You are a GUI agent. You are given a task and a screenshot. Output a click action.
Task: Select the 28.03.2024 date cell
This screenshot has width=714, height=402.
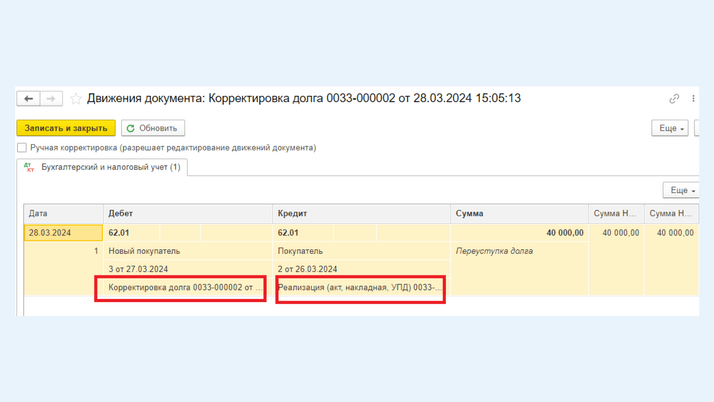[x=63, y=233]
